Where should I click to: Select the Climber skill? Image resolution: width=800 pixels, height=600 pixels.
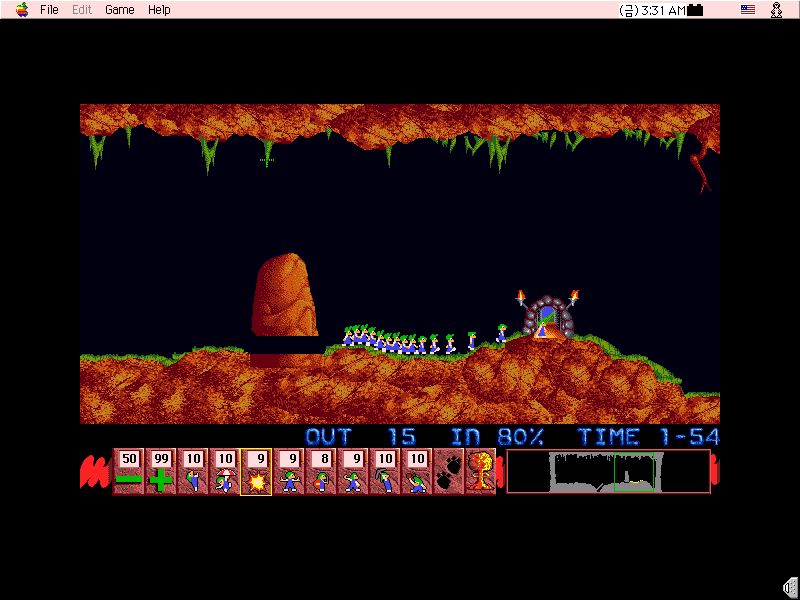tap(192, 472)
